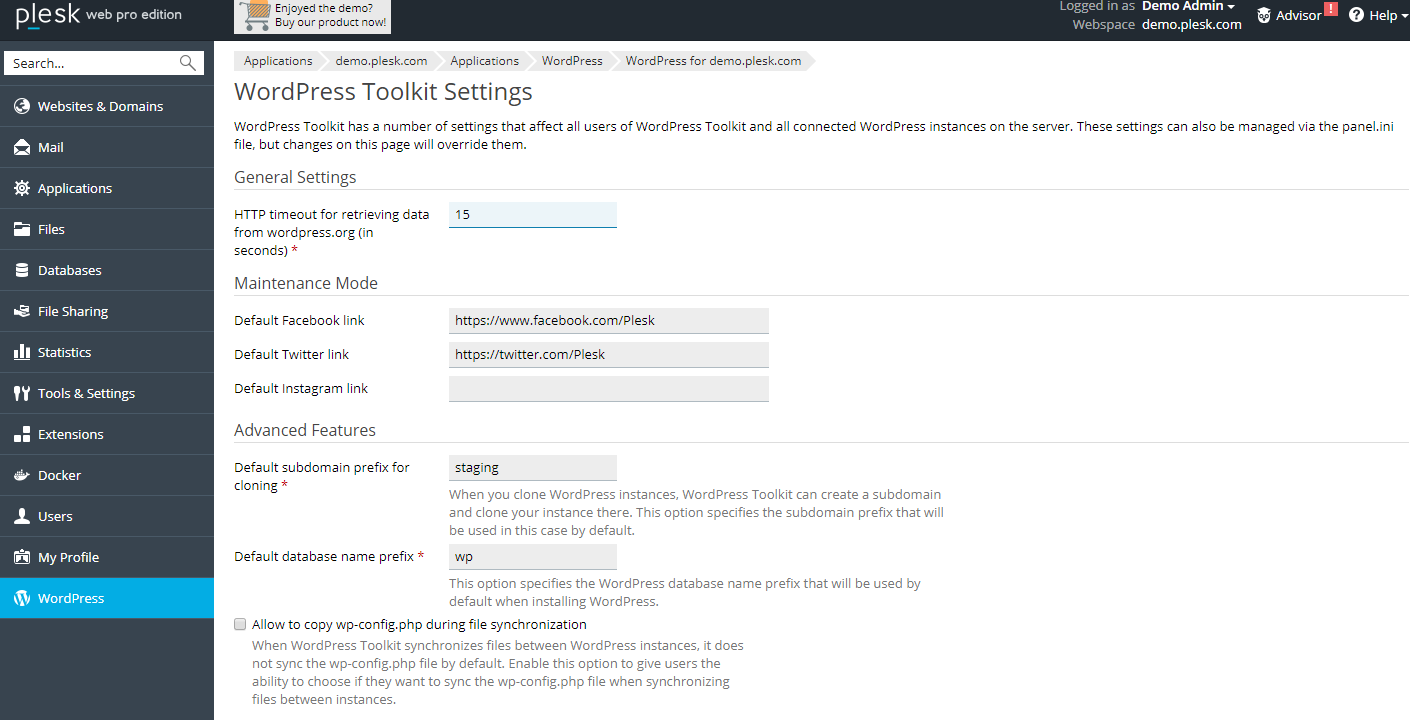The height and width of the screenshot is (720, 1410).
Task: Click the HTTP timeout input field
Action: (x=533, y=214)
